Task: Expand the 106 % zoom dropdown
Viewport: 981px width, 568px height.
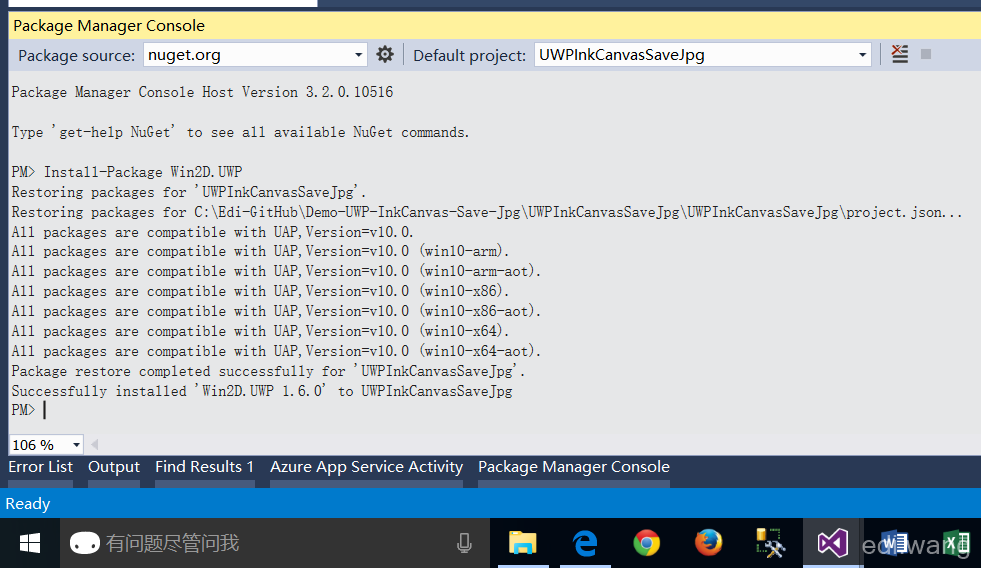Action: tap(76, 445)
